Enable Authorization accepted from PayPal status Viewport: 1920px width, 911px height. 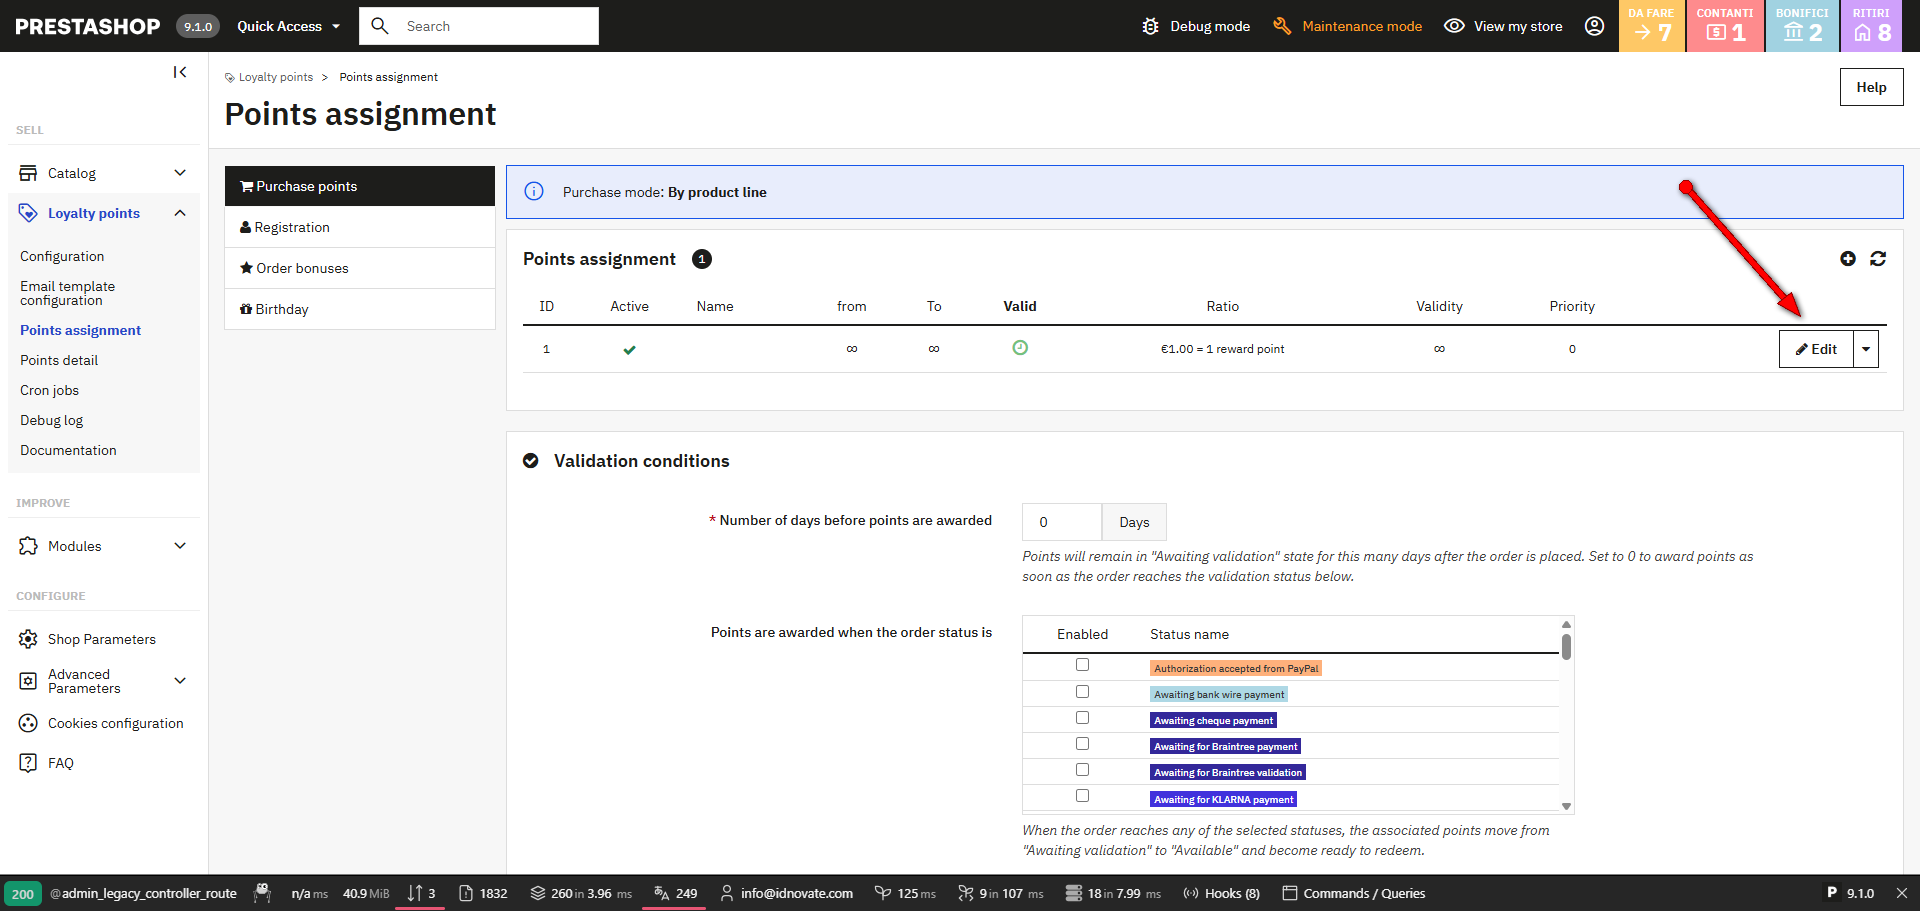[x=1082, y=665]
